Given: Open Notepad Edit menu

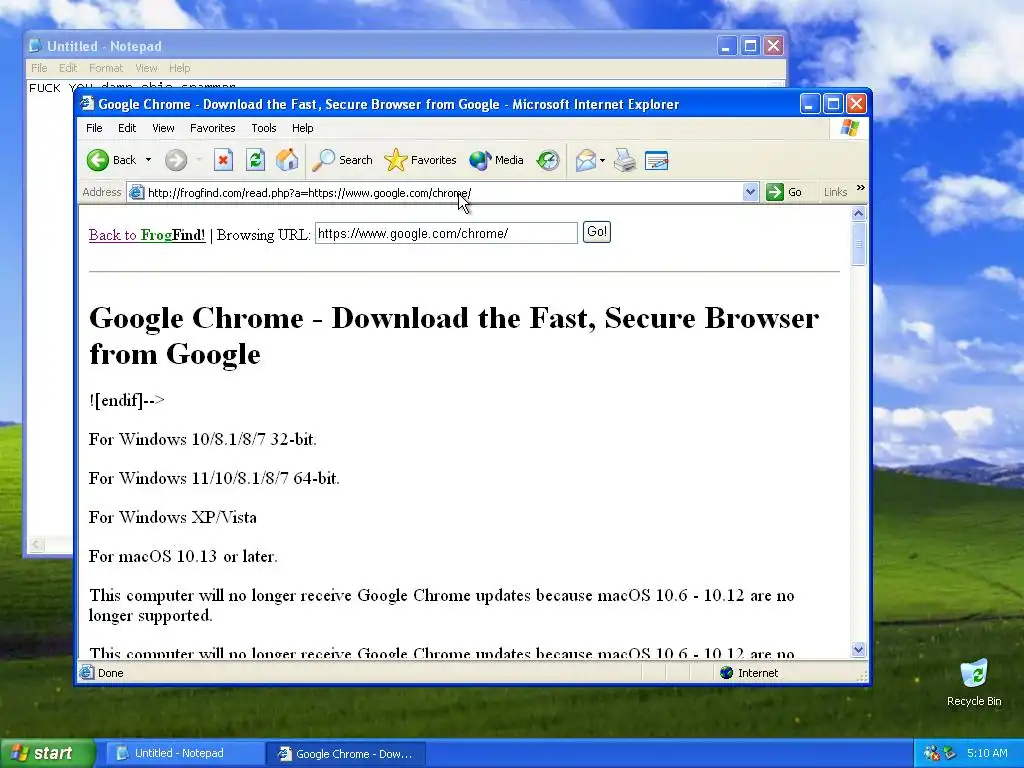Looking at the screenshot, I should point(68,68).
